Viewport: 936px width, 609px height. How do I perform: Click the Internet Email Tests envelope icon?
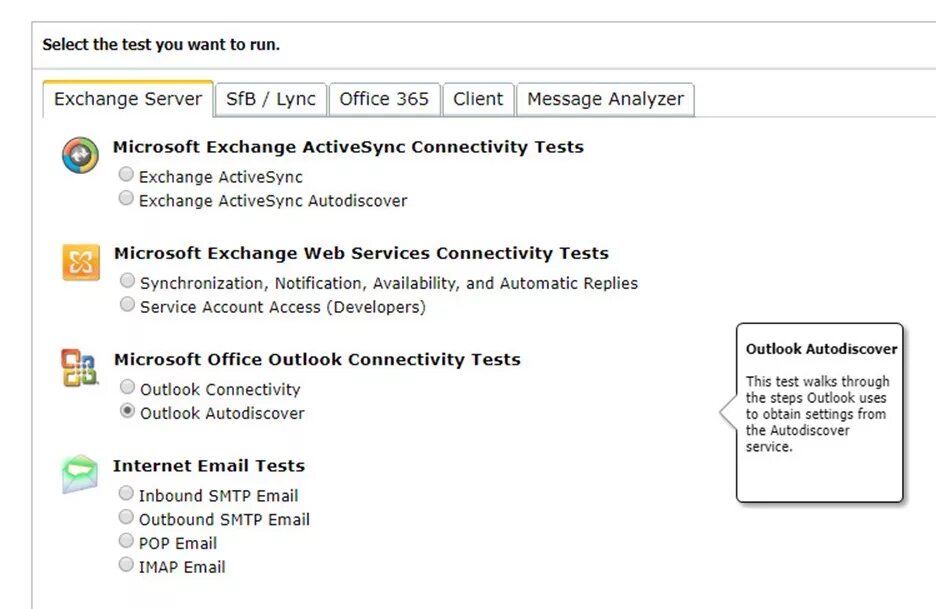pyautogui.click(x=80, y=474)
